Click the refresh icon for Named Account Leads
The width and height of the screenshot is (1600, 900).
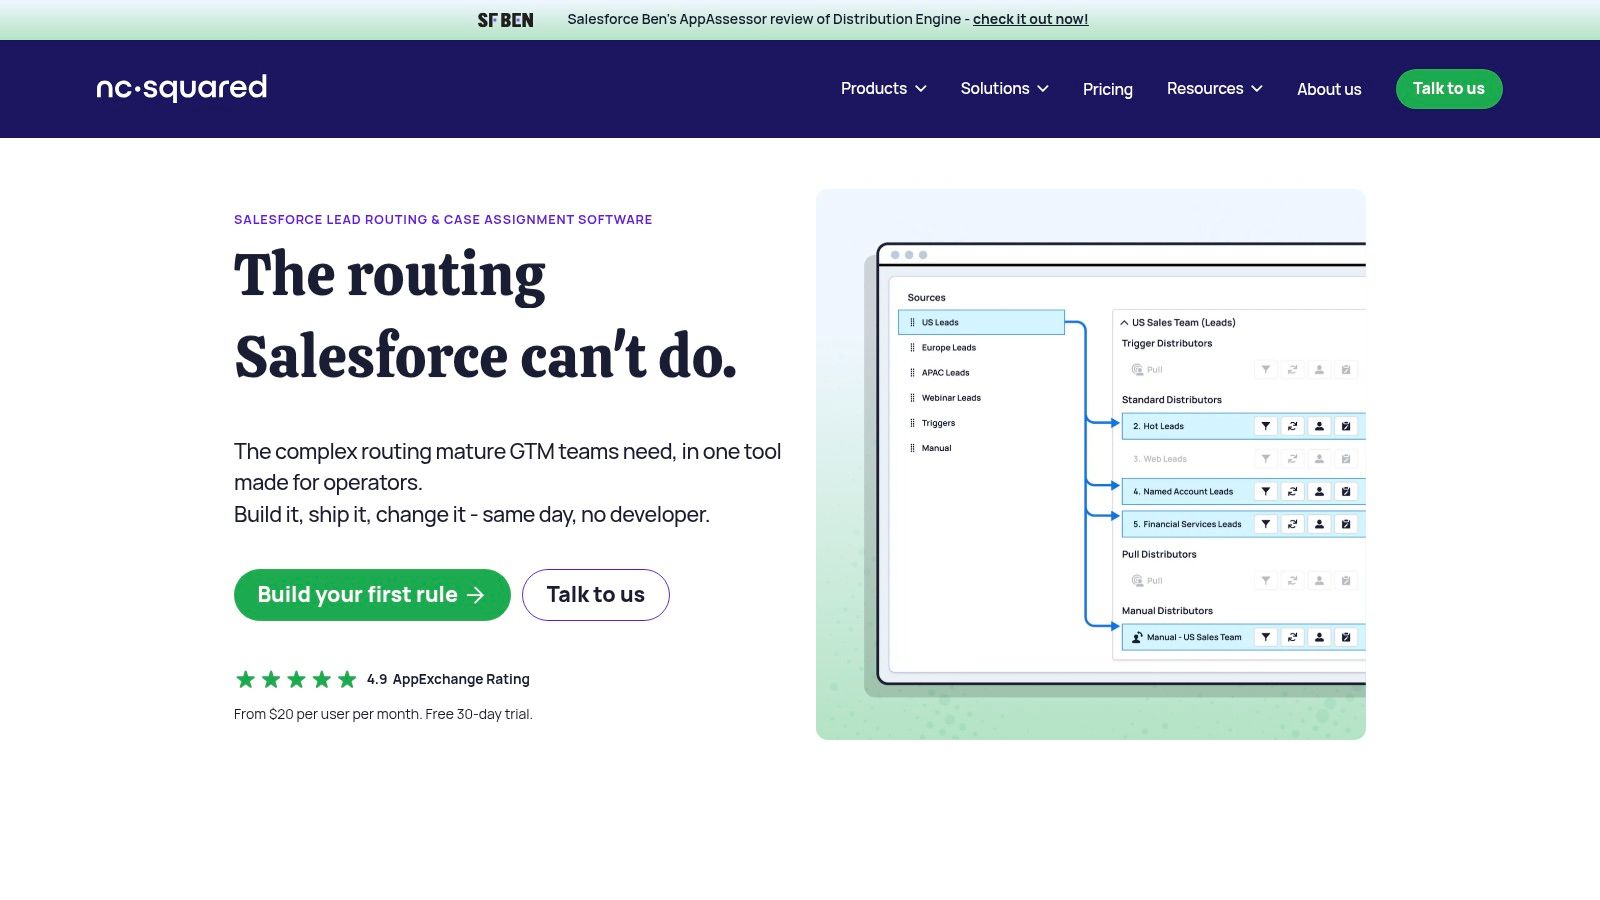[1293, 491]
